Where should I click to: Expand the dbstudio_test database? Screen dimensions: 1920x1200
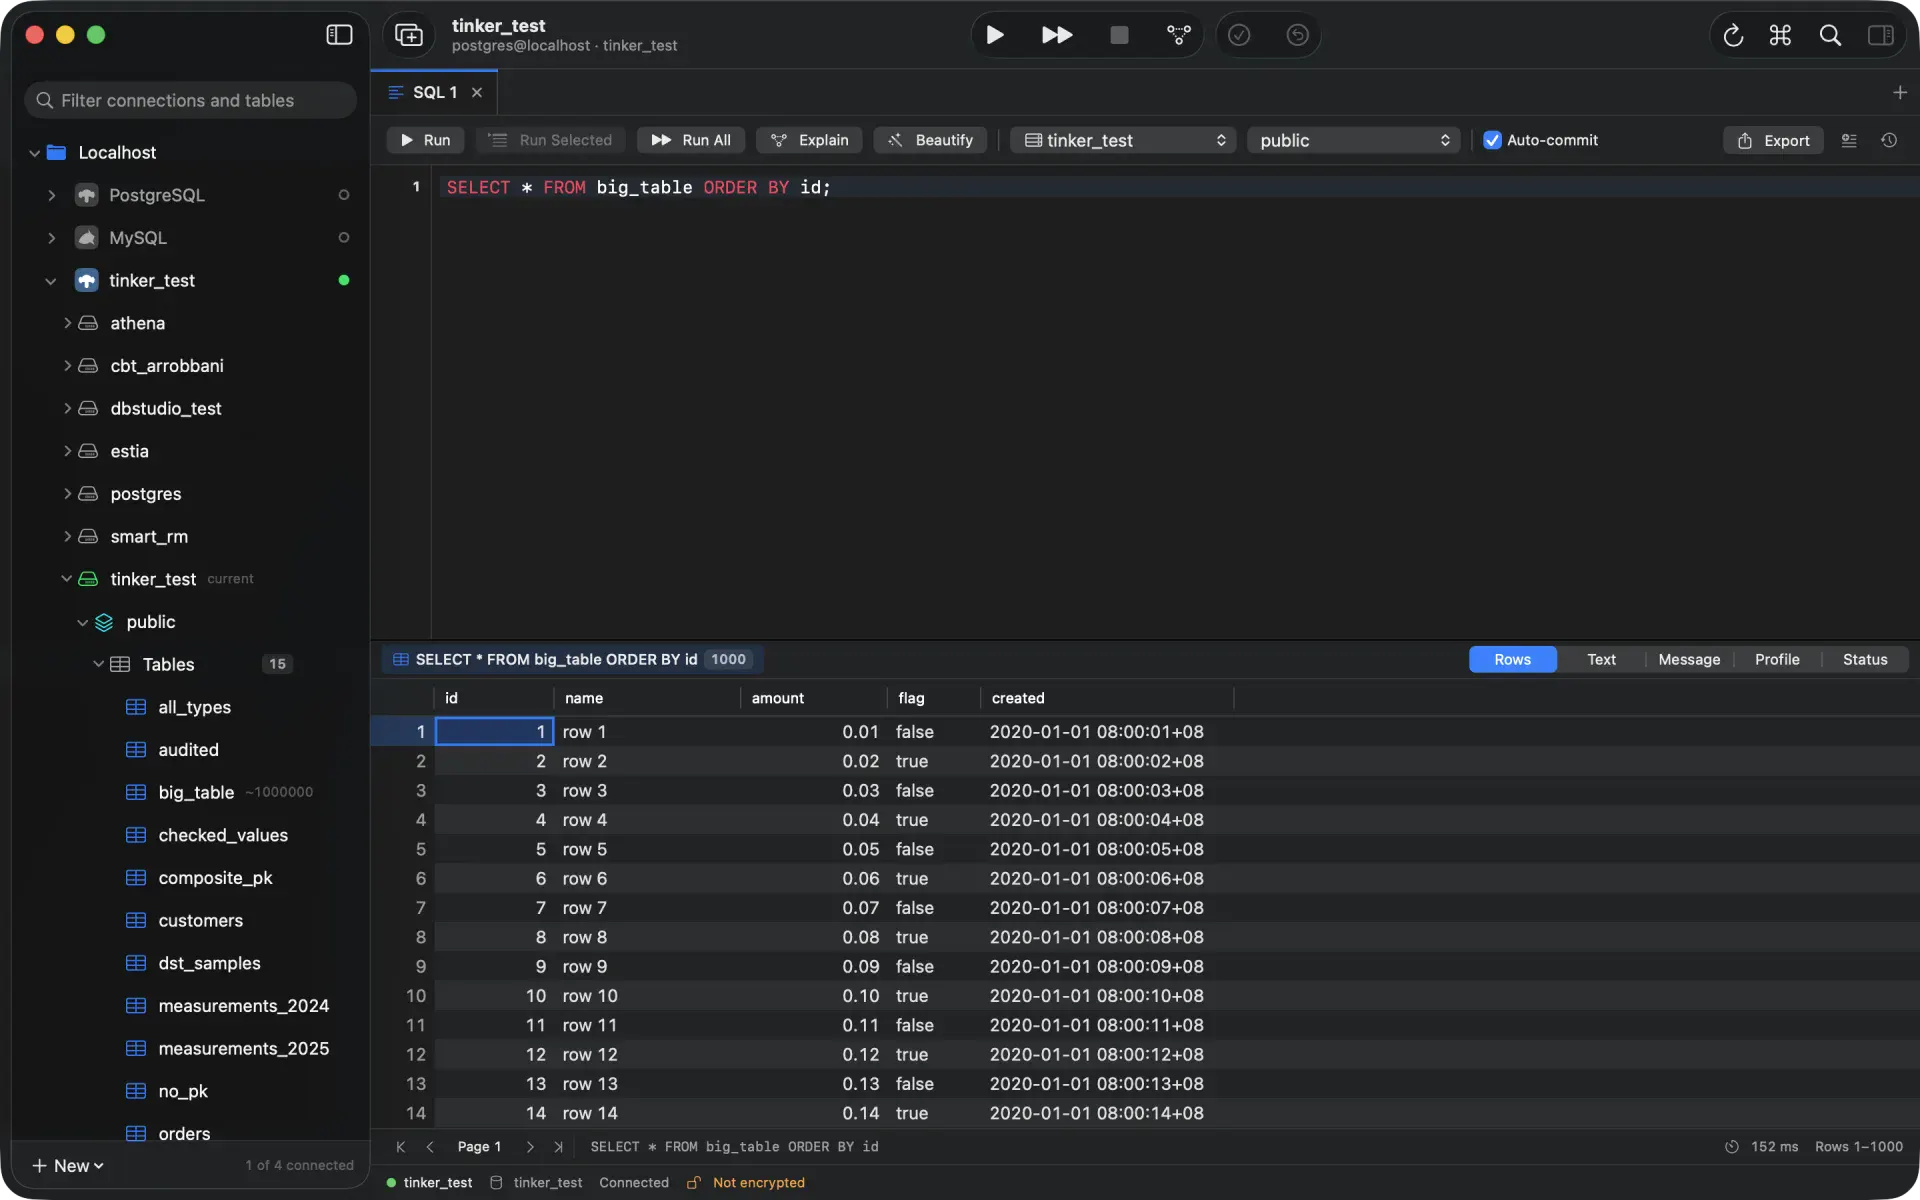click(x=67, y=408)
